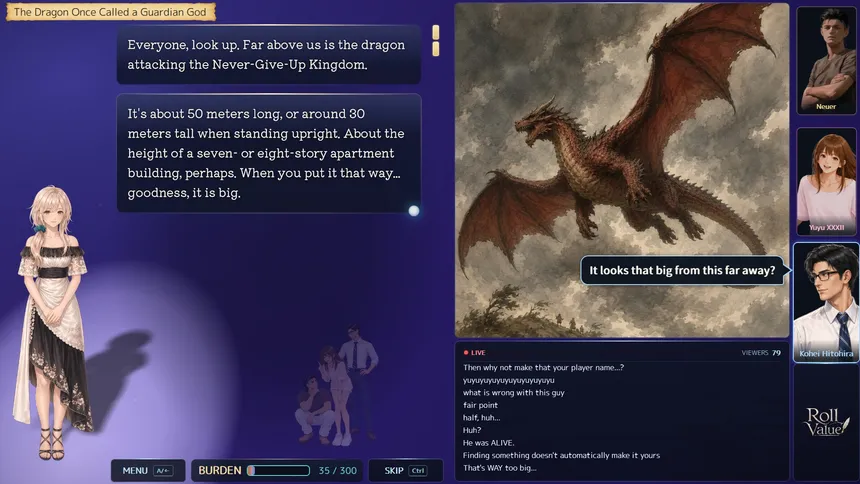This screenshot has width=860, height=484.
Task: Select the Kohei Hitohira portrait
Action: coord(826,302)
